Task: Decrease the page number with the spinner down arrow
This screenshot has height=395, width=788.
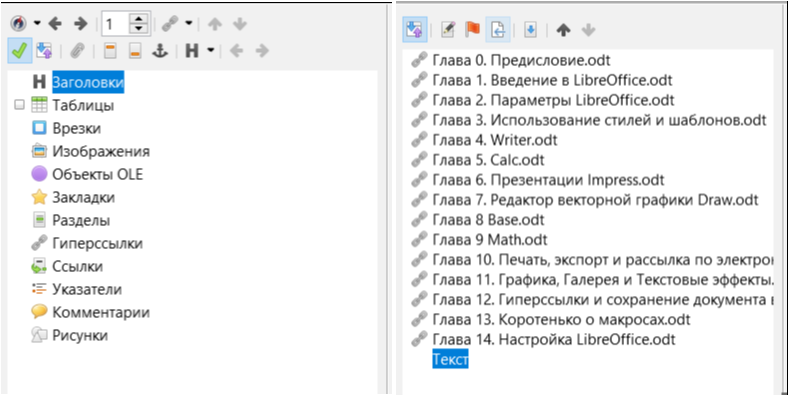Action: [x=139, y=29]
